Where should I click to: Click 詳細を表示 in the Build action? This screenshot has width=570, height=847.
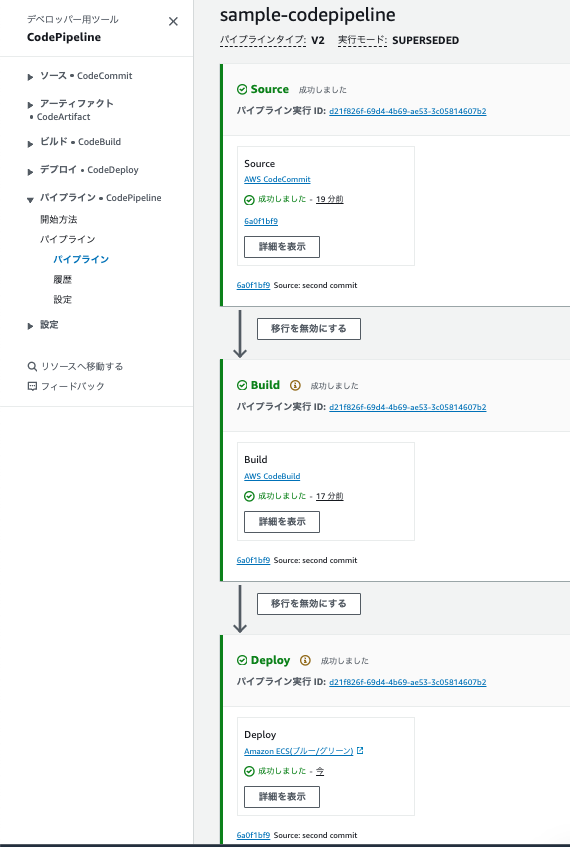point(282,522)
